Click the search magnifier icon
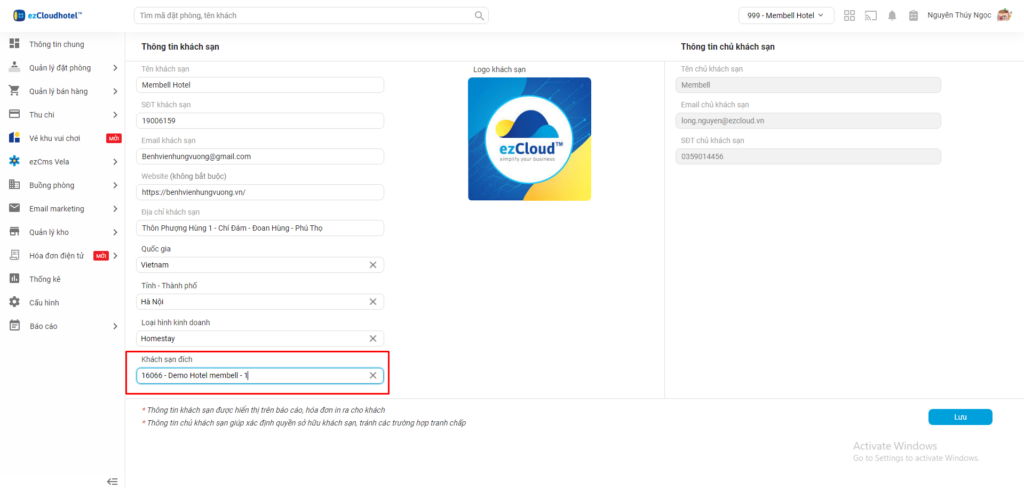Screen dimensions: 1024x488 [480, 16]
